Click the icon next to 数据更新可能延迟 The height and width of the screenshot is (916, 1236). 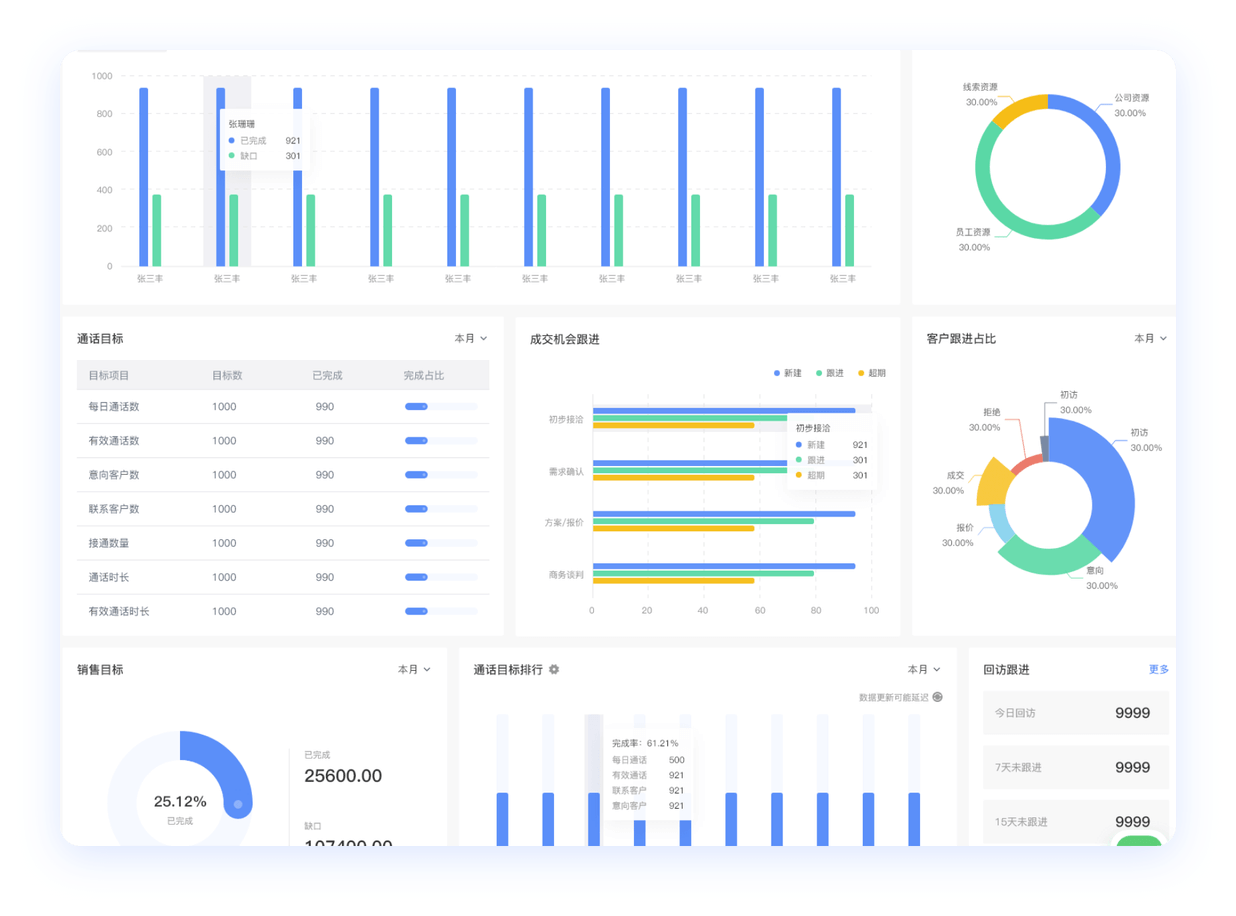937,697
